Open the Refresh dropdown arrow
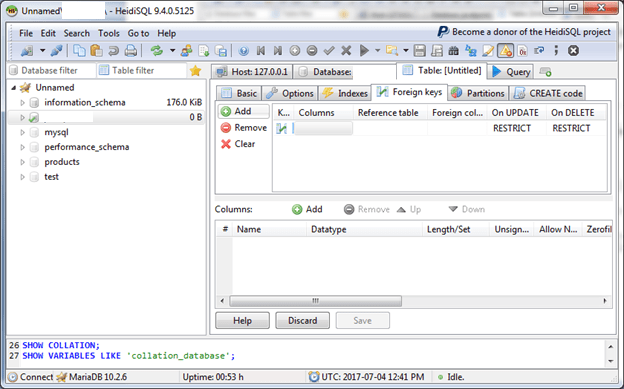 coord(172,51)
